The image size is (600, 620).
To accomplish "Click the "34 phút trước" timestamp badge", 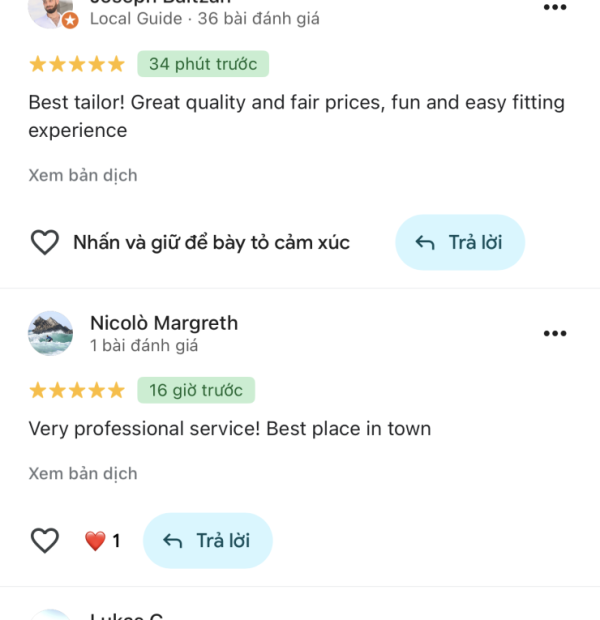I will (203, 64).
